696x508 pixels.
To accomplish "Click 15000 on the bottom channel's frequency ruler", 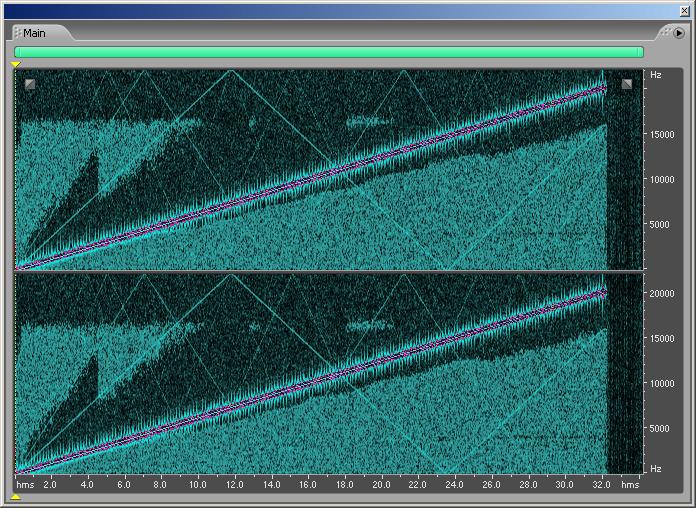I will (661, 338).
